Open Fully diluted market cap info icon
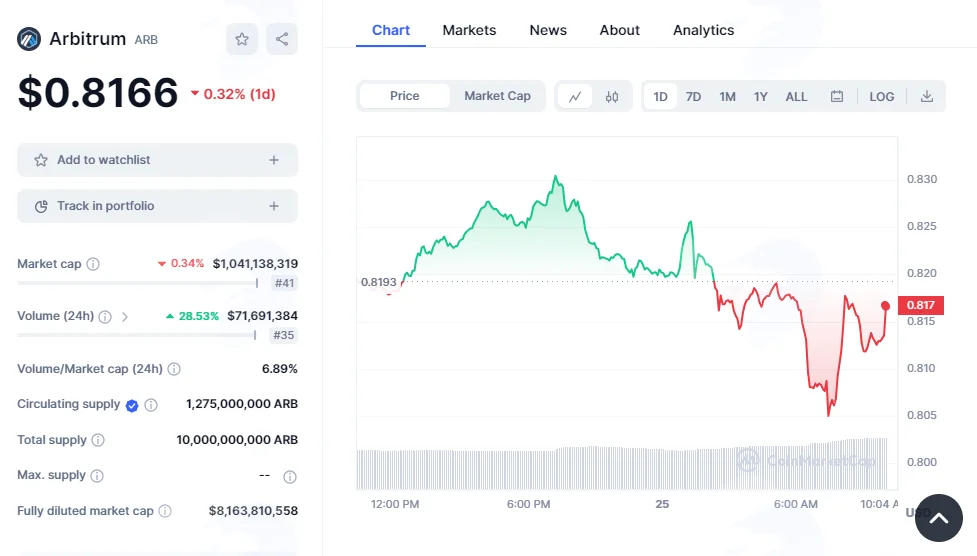This screenshot has width=977, height=556. click(x=165, y=511)
